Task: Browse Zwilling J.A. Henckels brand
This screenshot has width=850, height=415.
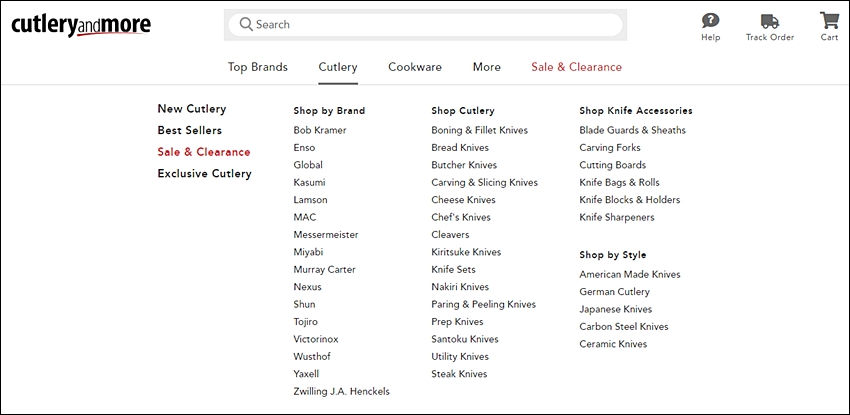Action: click(x=342, y=391)
